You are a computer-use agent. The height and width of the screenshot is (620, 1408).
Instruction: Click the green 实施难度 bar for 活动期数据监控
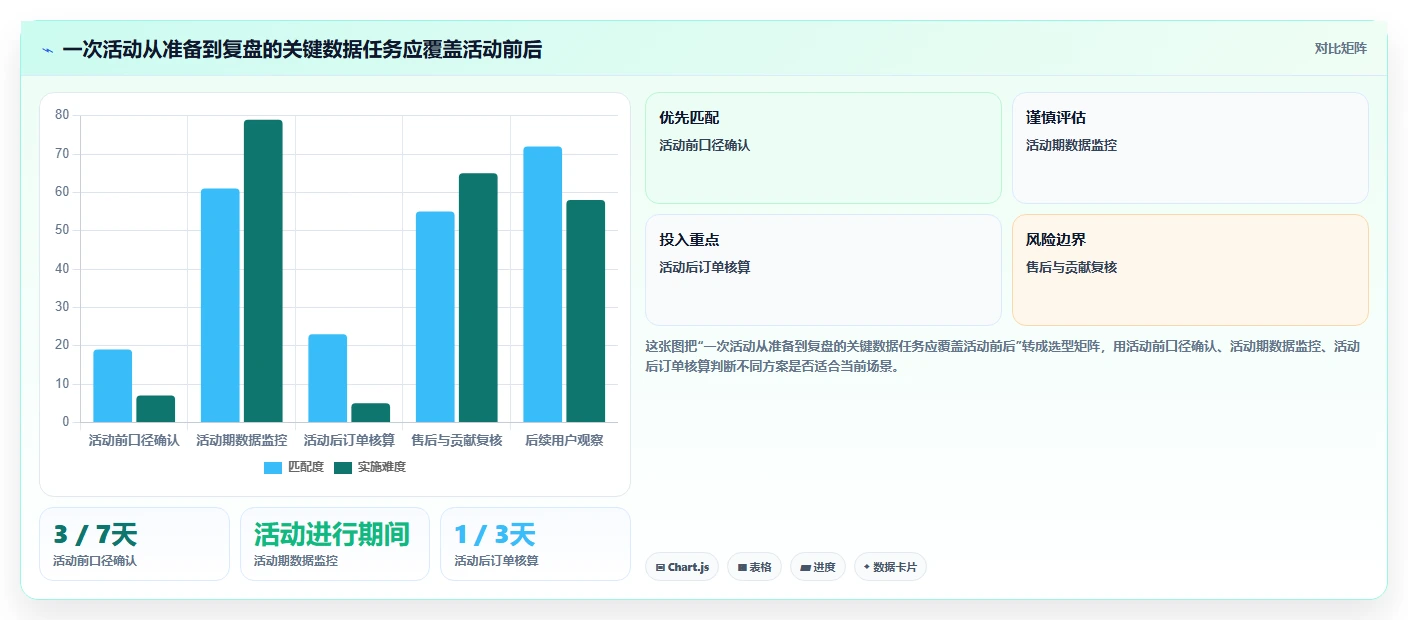click(x=263, y=271)
